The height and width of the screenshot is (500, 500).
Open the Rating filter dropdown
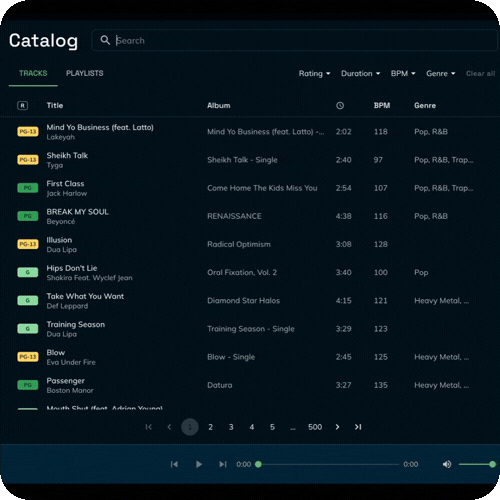point(314,74)
